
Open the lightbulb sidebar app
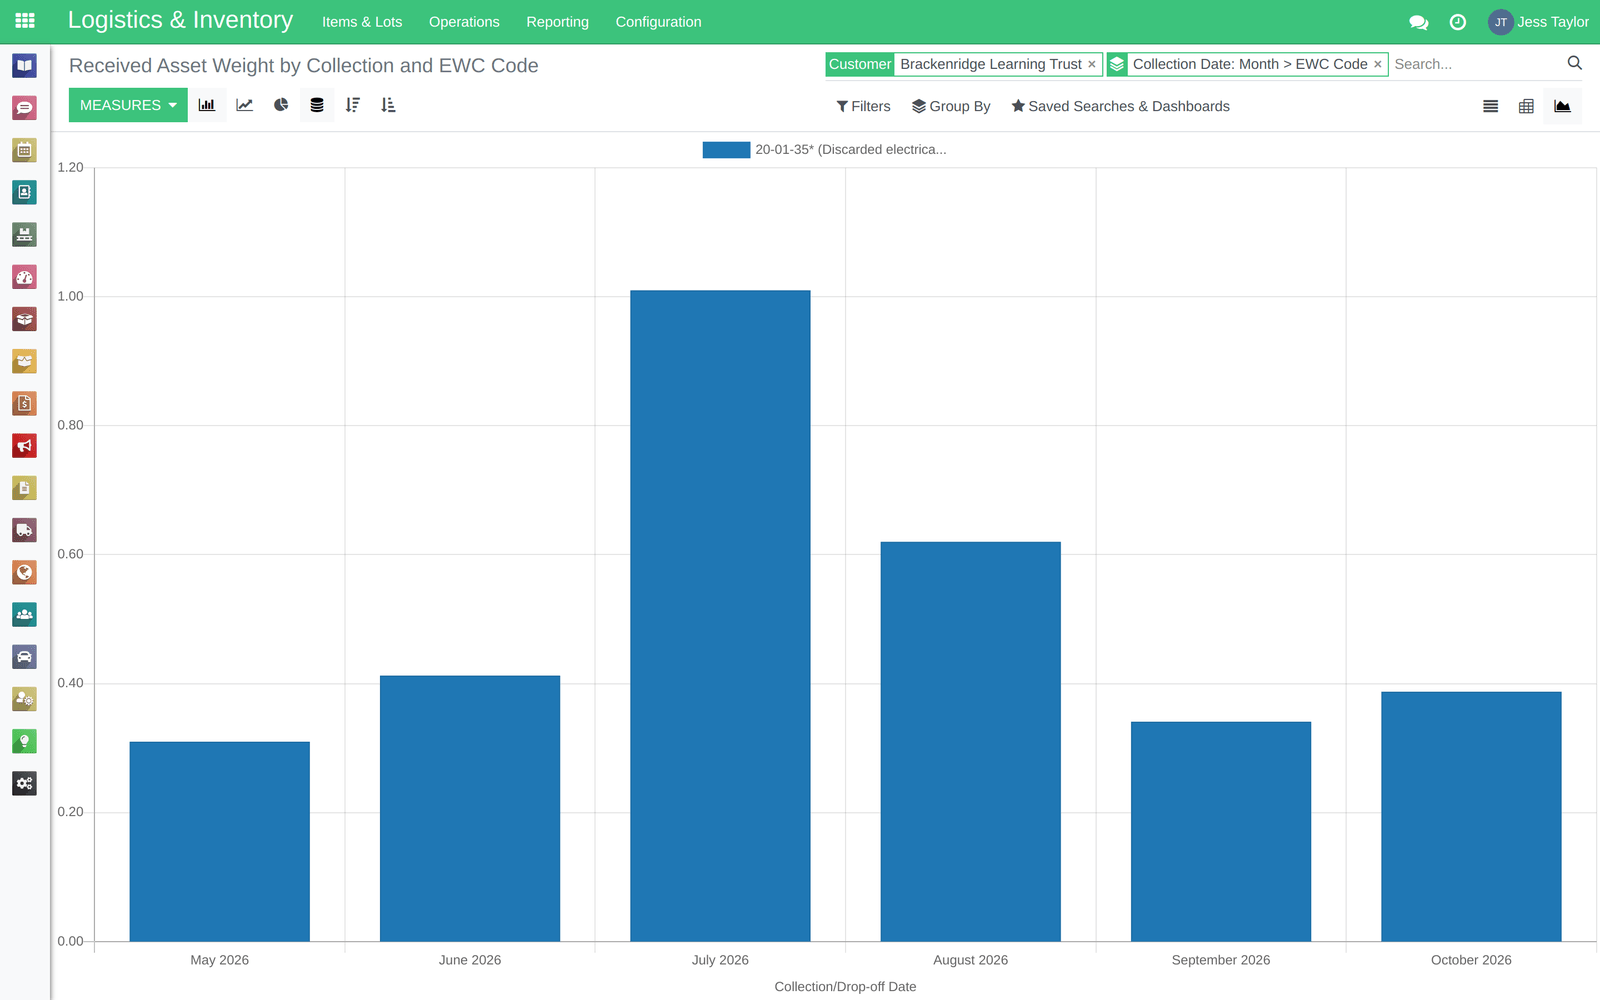[x=25, y=741]
